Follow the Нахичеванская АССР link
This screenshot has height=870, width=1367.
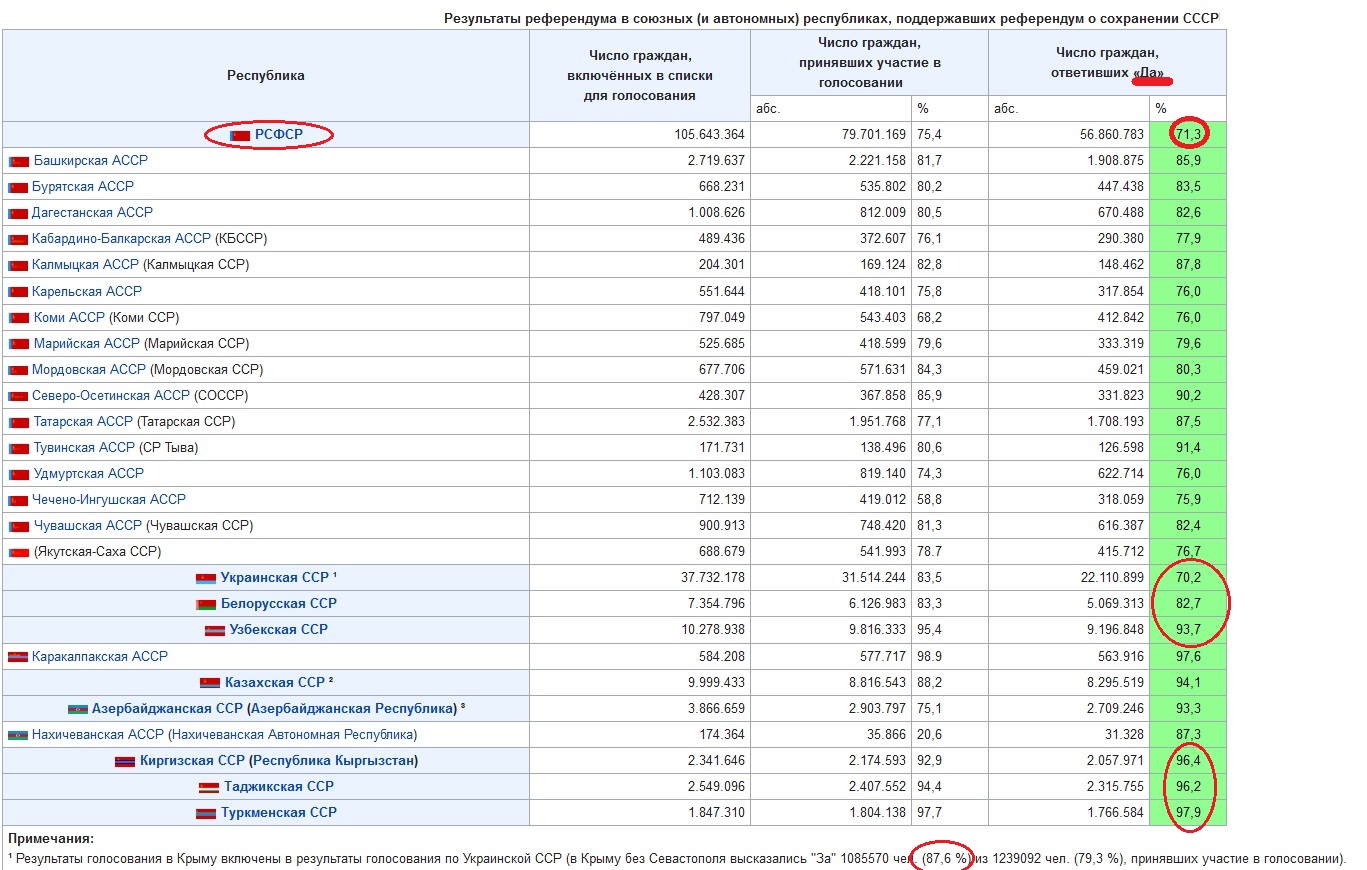[98, 735]
